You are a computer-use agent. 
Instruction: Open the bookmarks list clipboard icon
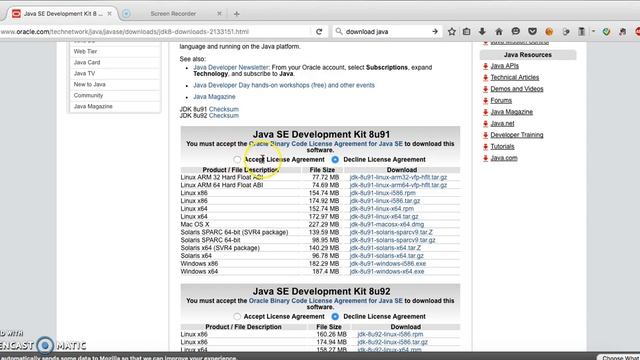click(x=467, y=31)
